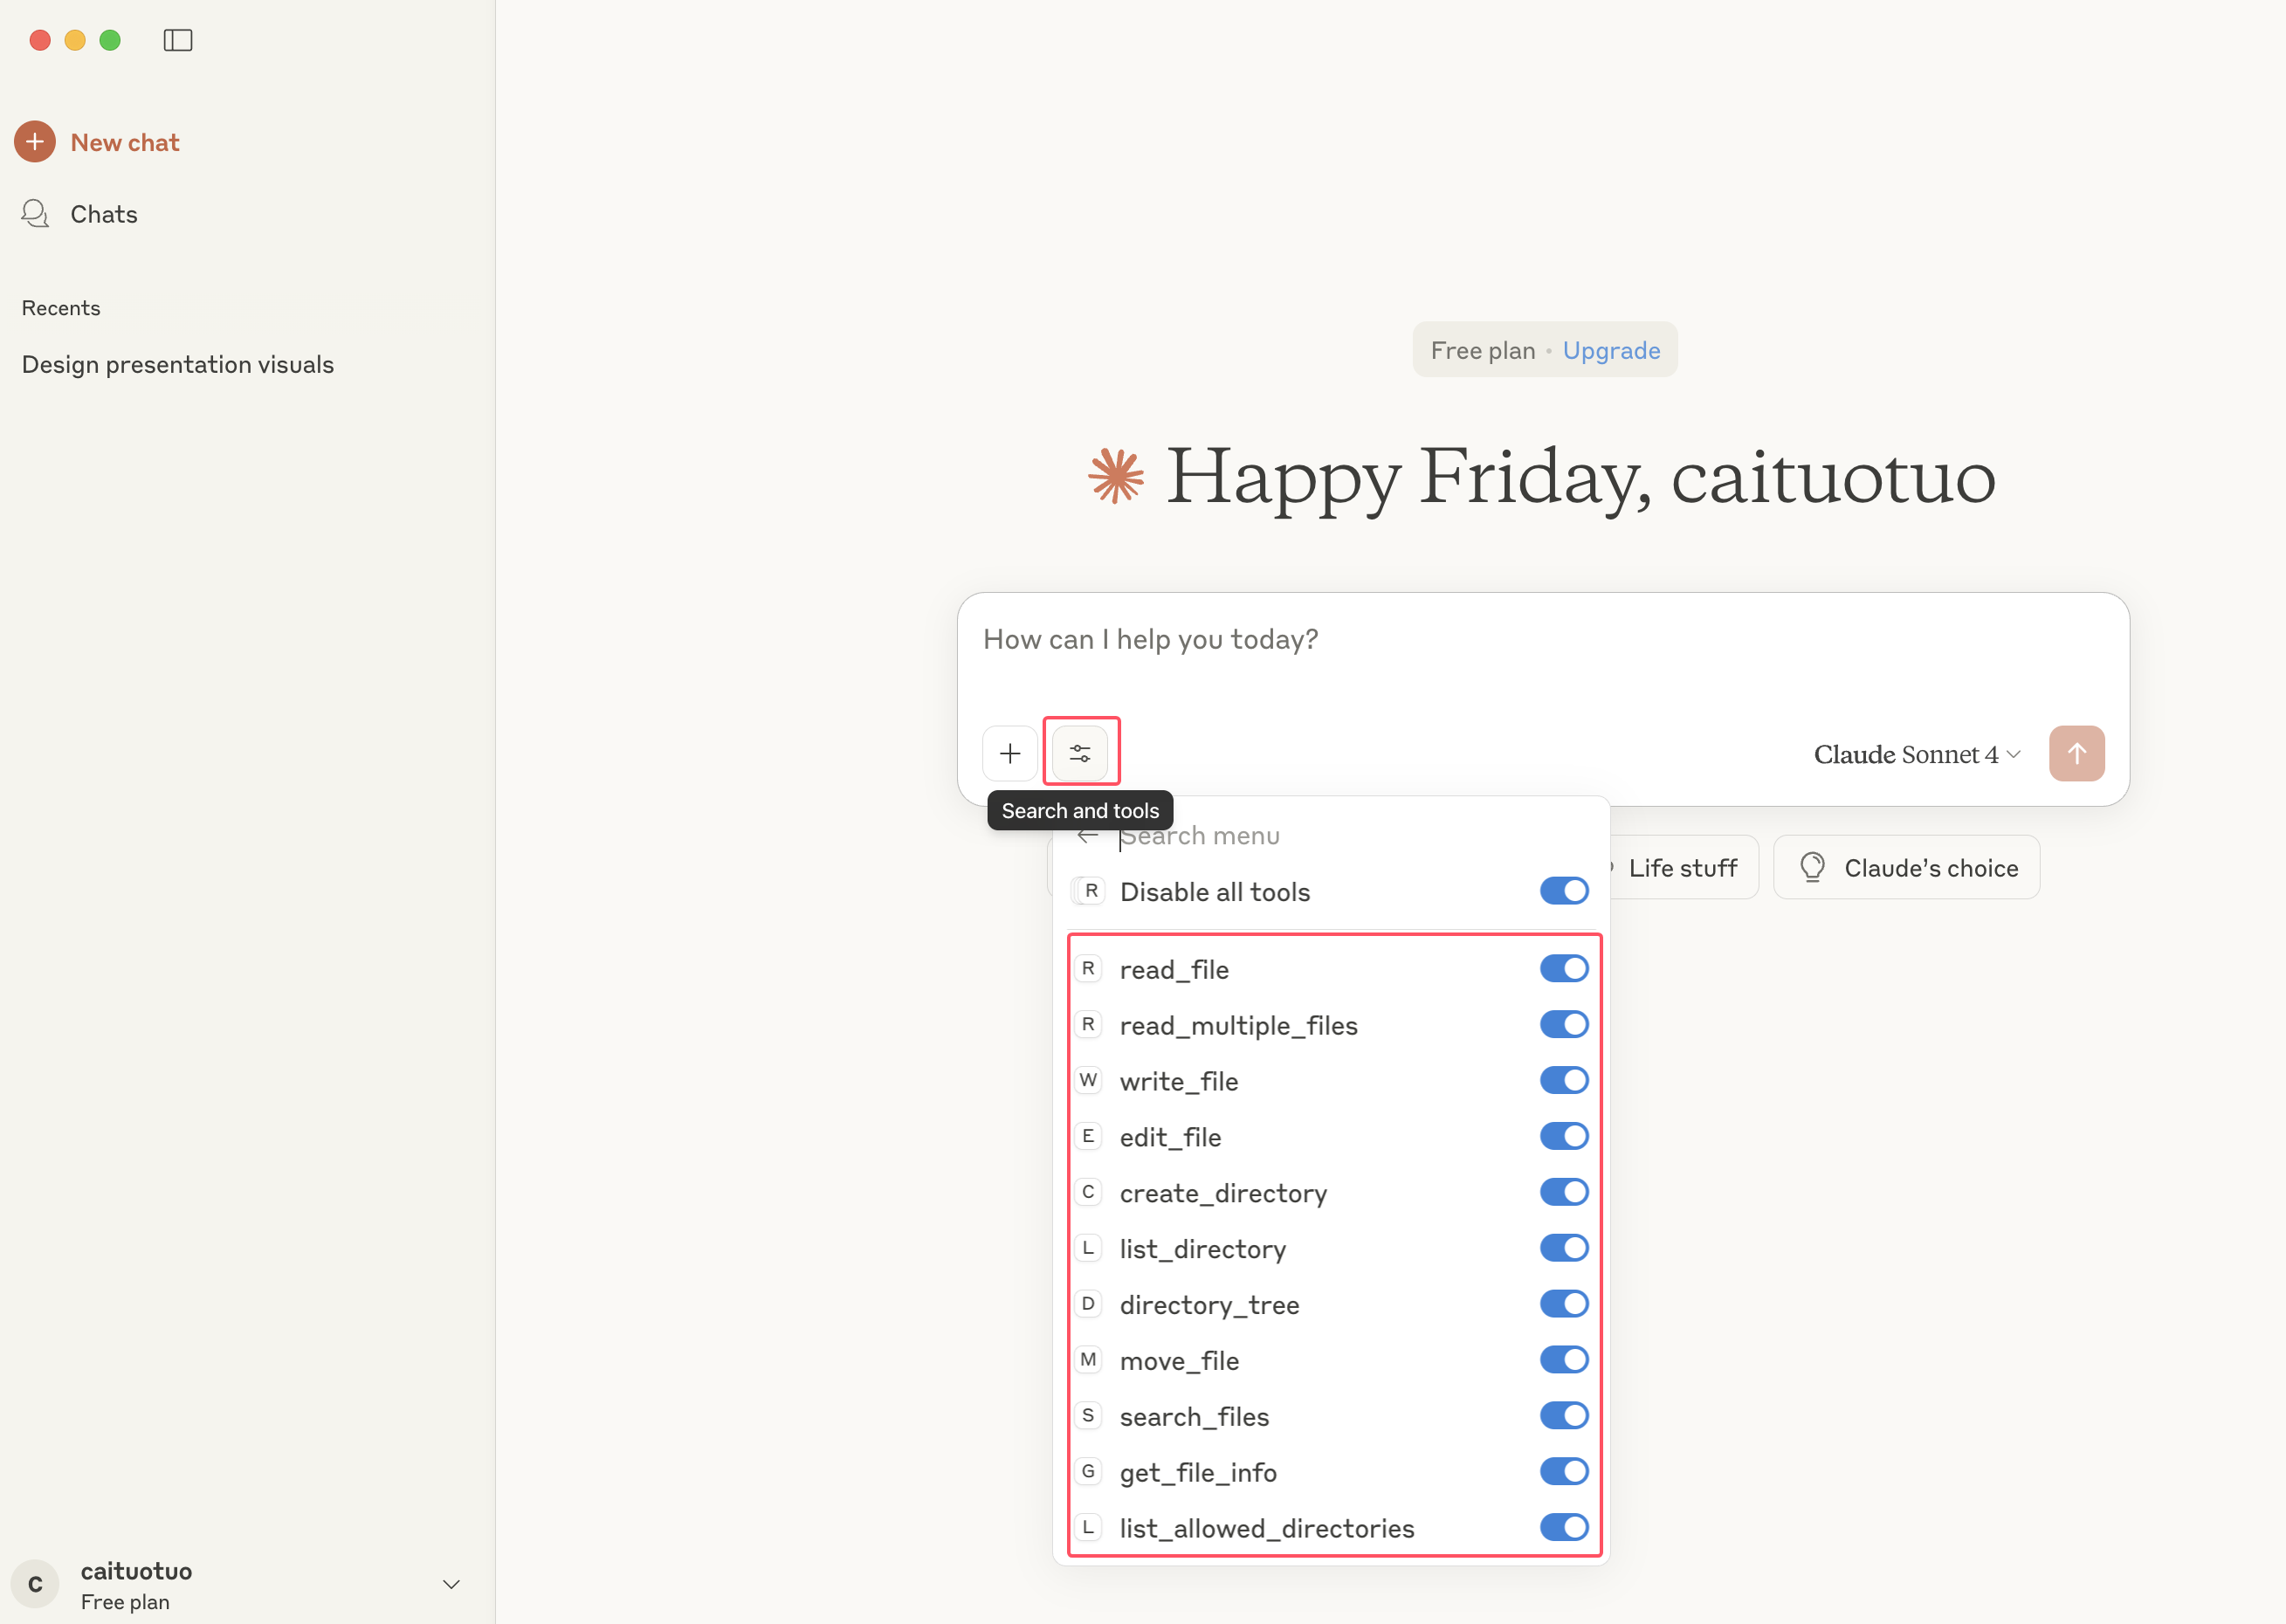Expand the caituotuo account menu chevron
This screenshot has height=1624, width=2286.
pyautogui.click(x=451, y=1584)
